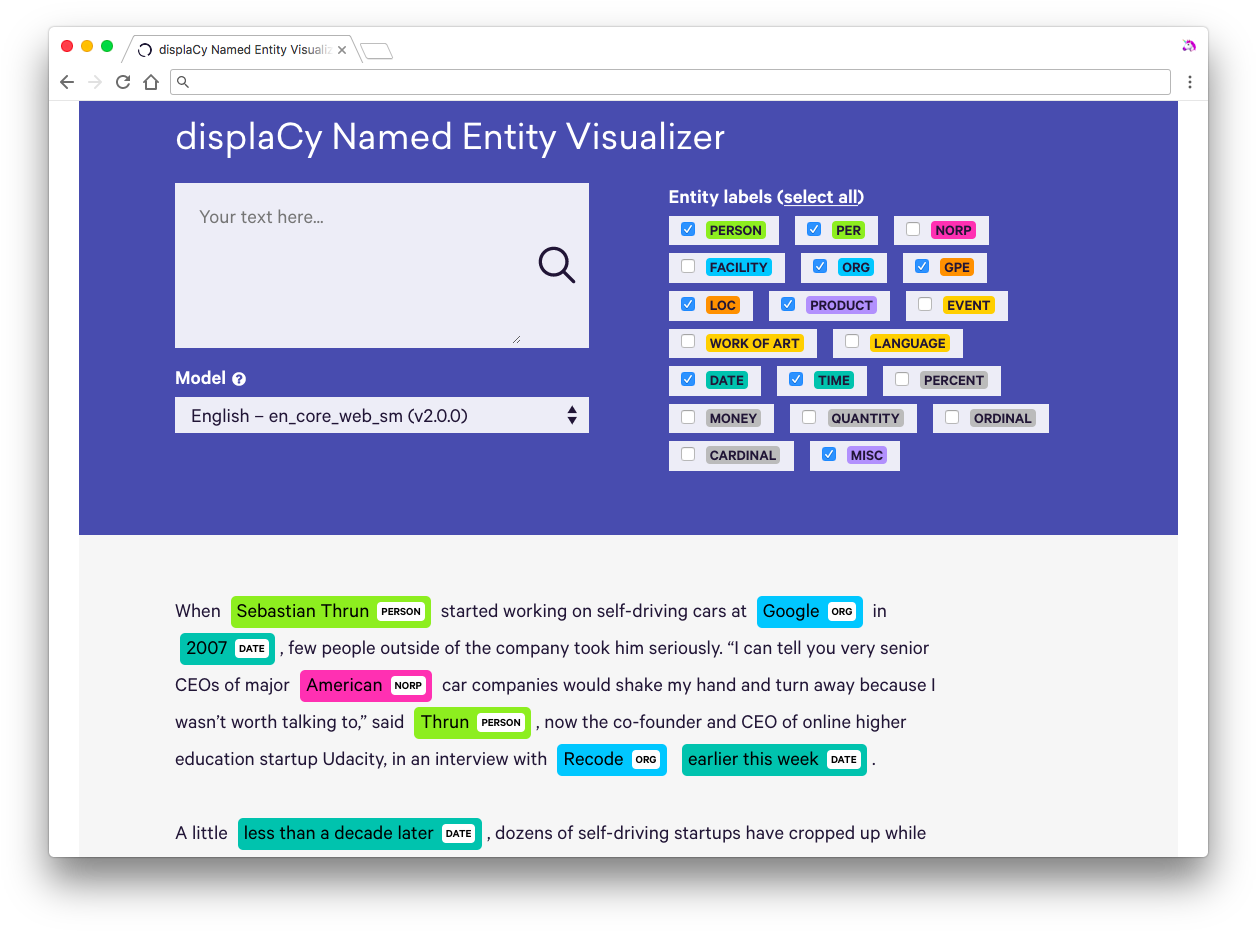Enable the MONEY entity label checkbox

click(x=688, y=418)
